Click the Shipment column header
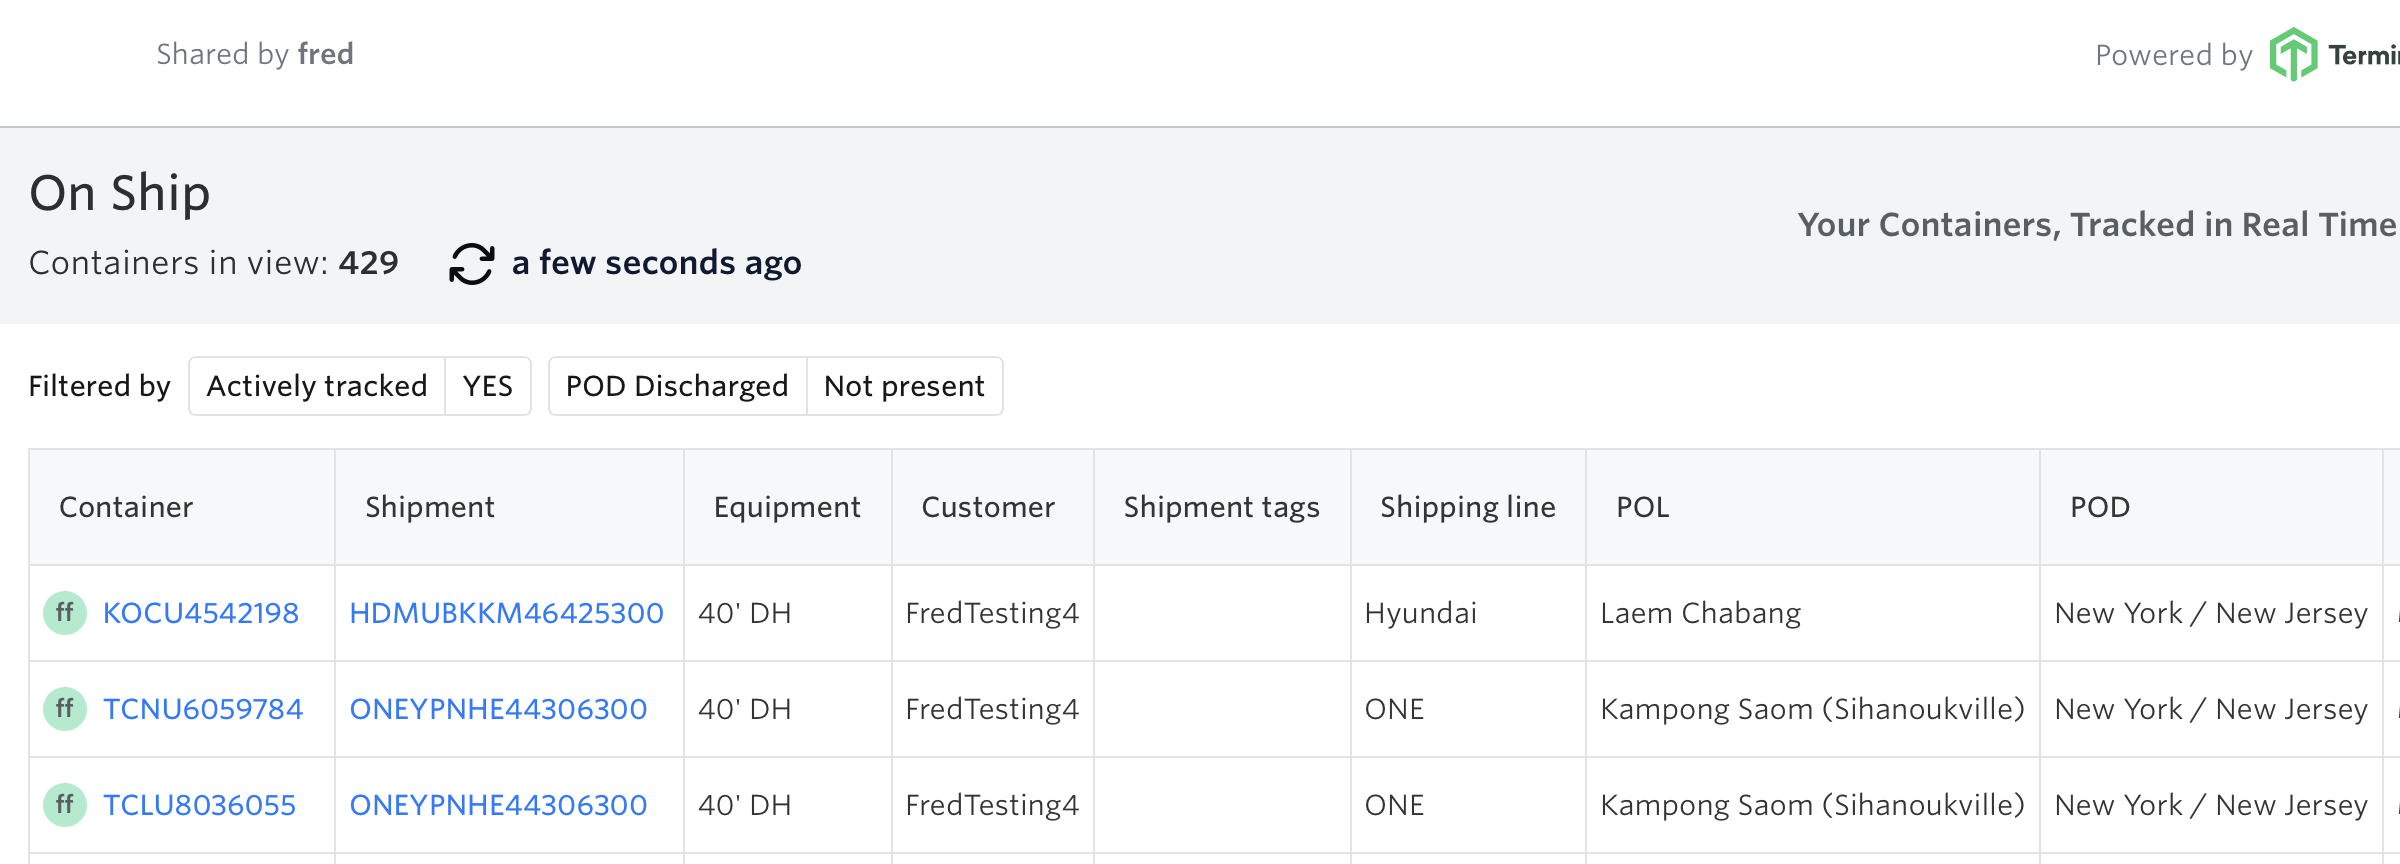 (430, 507)
